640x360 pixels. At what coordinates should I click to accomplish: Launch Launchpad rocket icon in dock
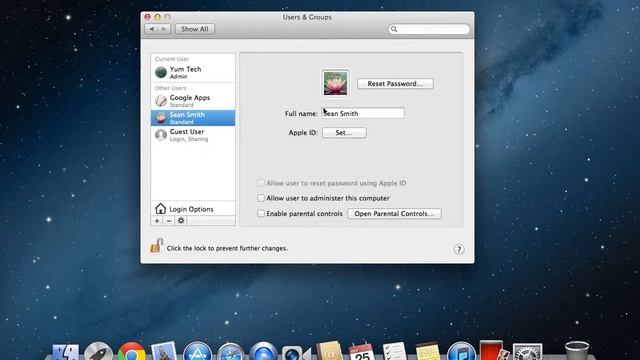(x=98, y=351)
